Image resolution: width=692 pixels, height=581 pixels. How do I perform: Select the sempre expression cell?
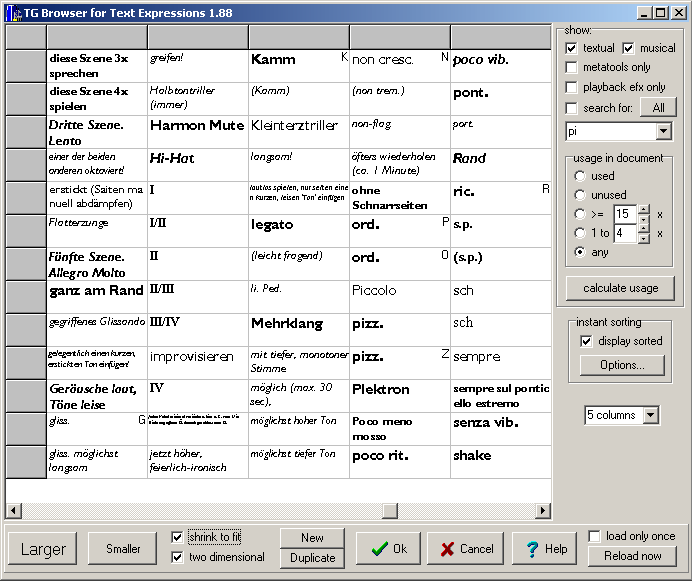tap(501, 363)
